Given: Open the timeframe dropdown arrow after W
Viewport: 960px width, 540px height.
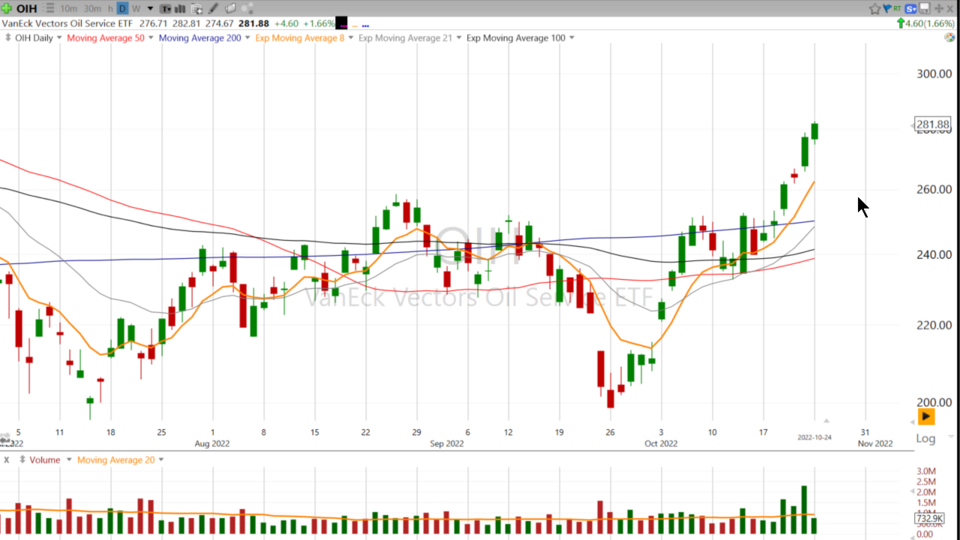Looking at the screenshot, I should click(151, 8).
